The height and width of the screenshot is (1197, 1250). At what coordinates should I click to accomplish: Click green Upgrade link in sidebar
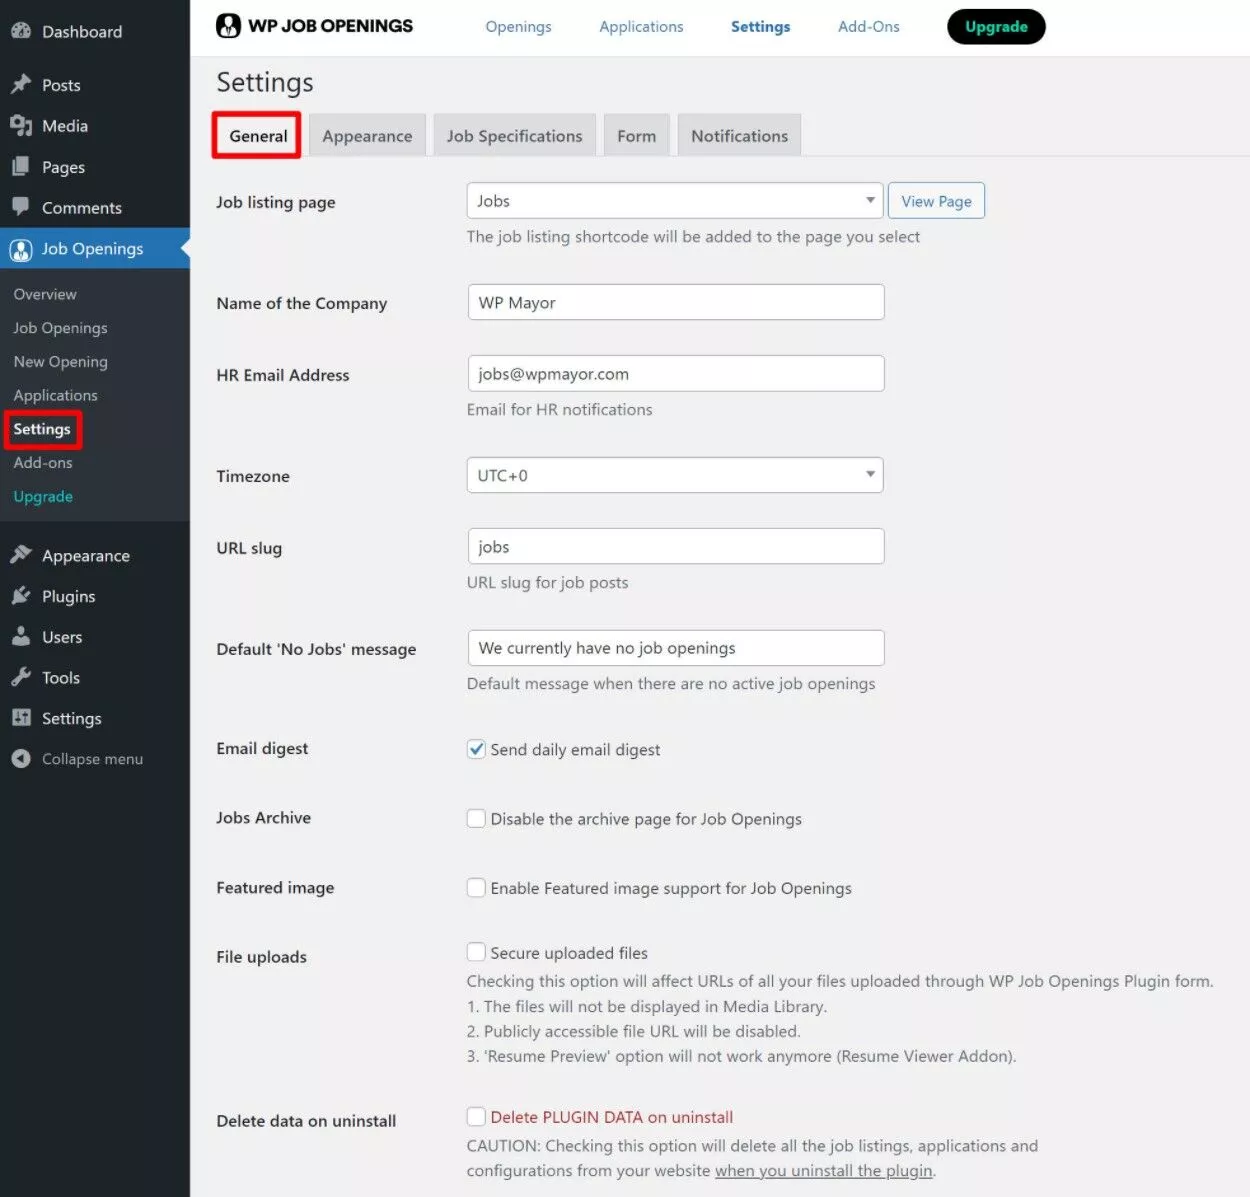coord(43,496)
